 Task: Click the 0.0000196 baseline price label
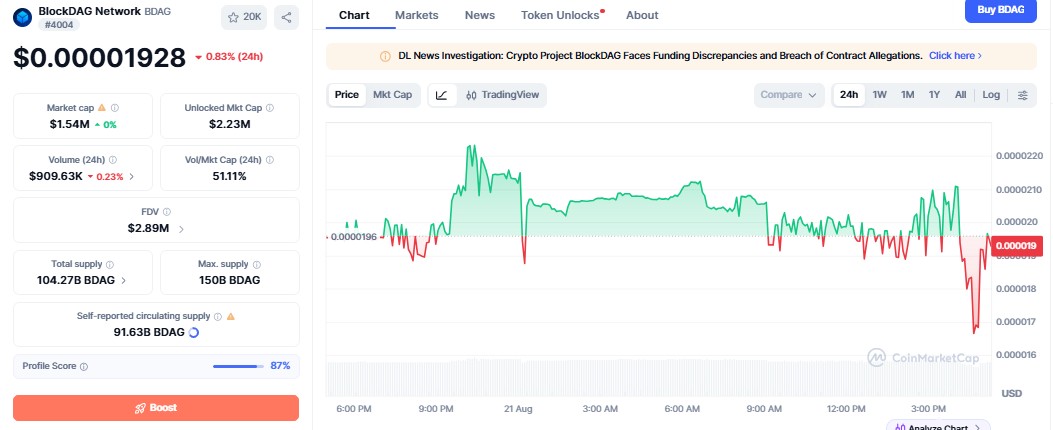(355, 236)
